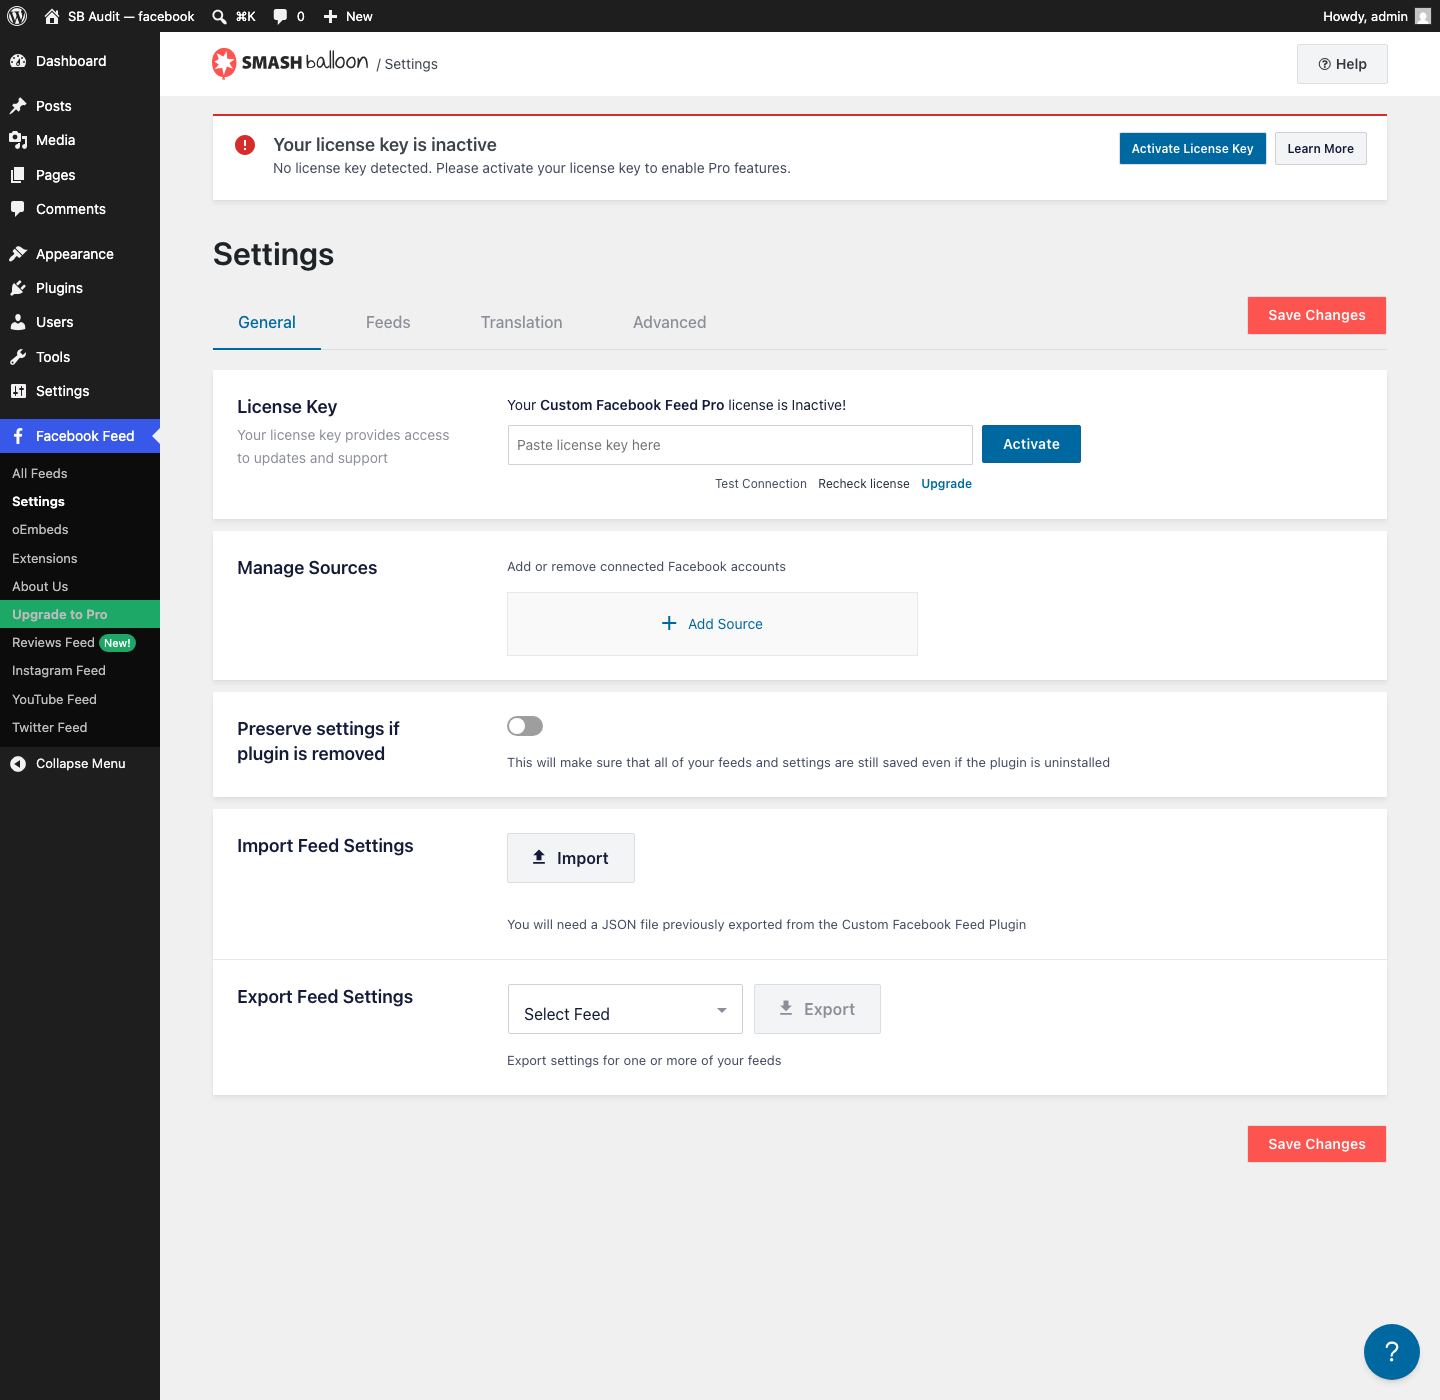1440x1400 pixels.
Task: Click the WordPress Settings sliders icon
Action: pos(18,391)
